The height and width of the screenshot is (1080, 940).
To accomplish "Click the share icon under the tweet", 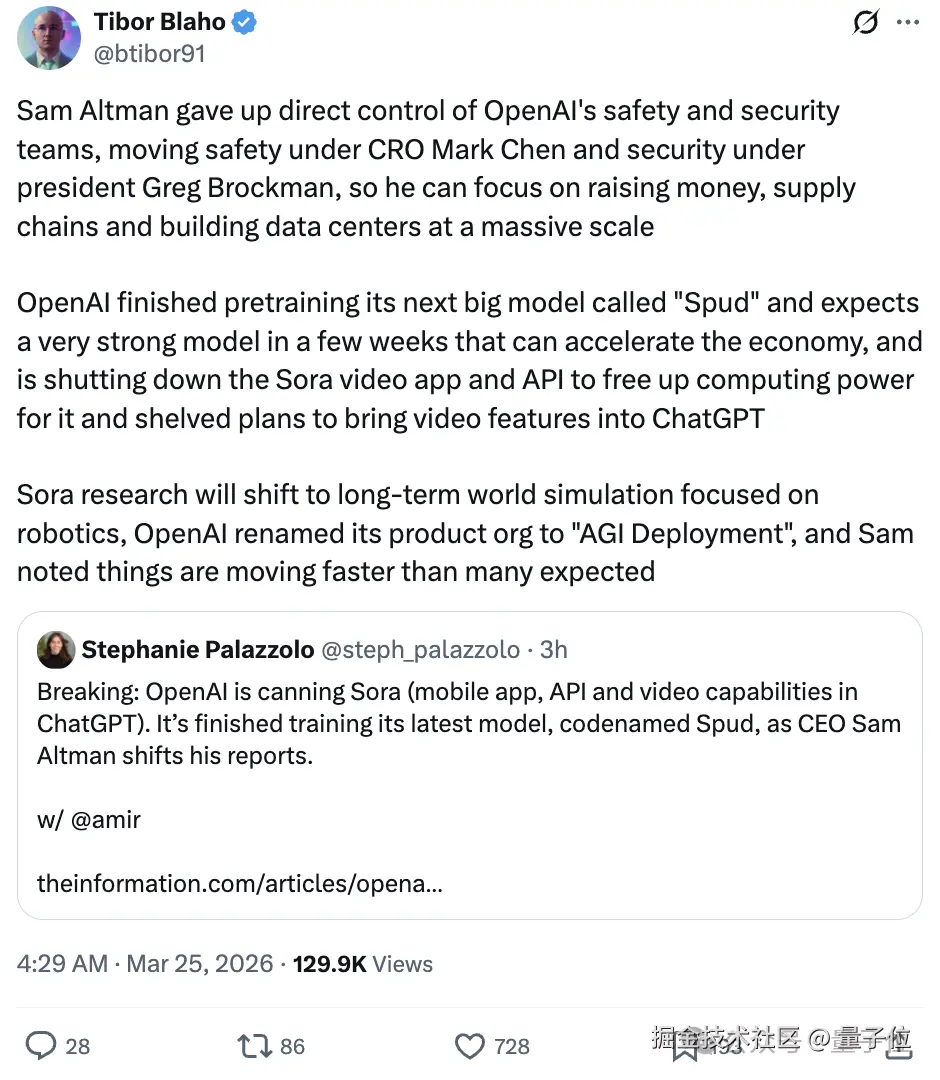I will click(x=897, y=1046).
